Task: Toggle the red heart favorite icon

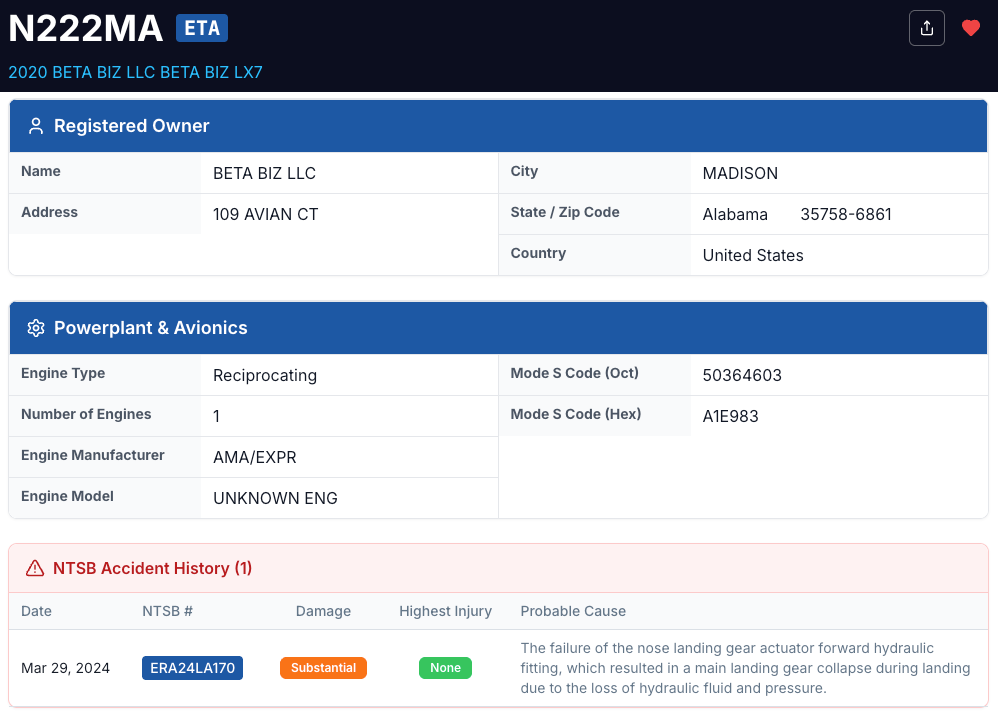Action: (x=970, y=28)
